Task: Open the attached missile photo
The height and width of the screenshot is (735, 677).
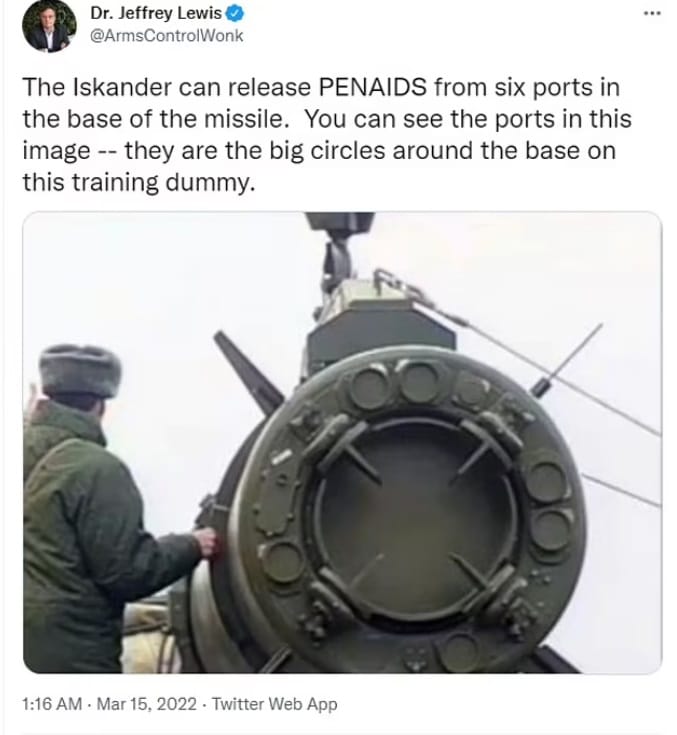Action: [342, 442]
